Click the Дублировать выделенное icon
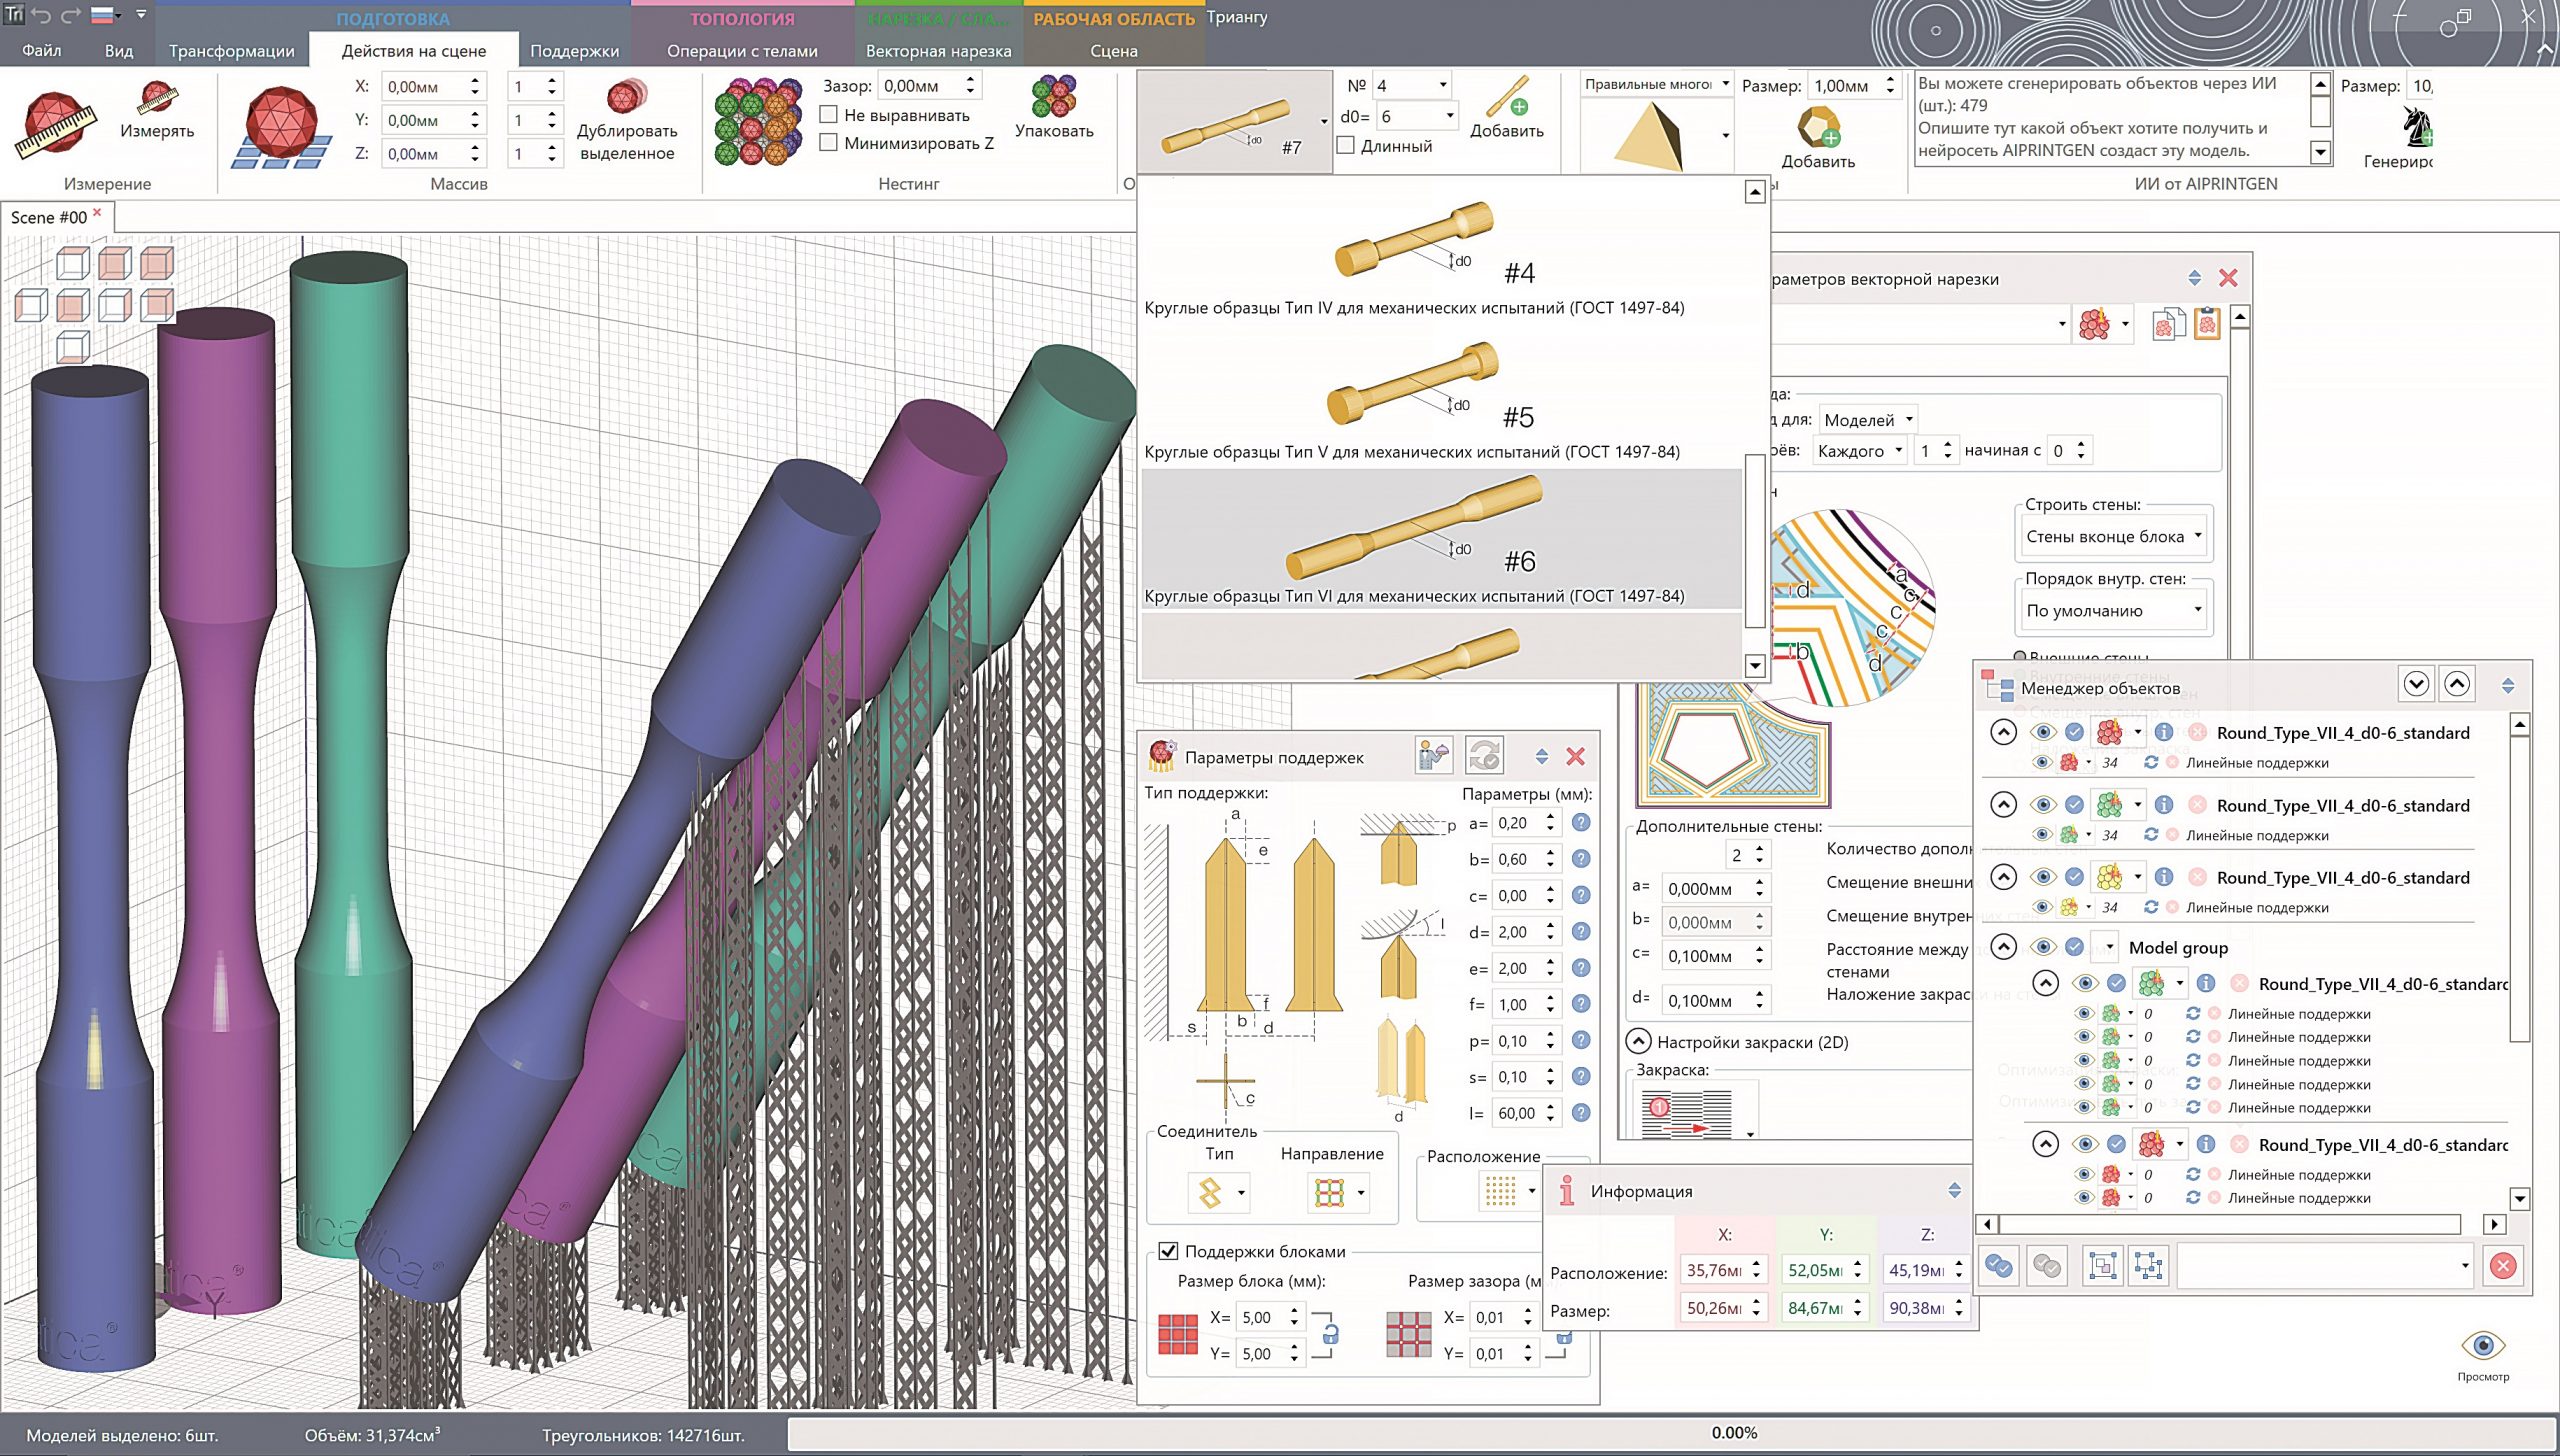The width and height of the screenshot is (2560, 1456). [627, 97]
